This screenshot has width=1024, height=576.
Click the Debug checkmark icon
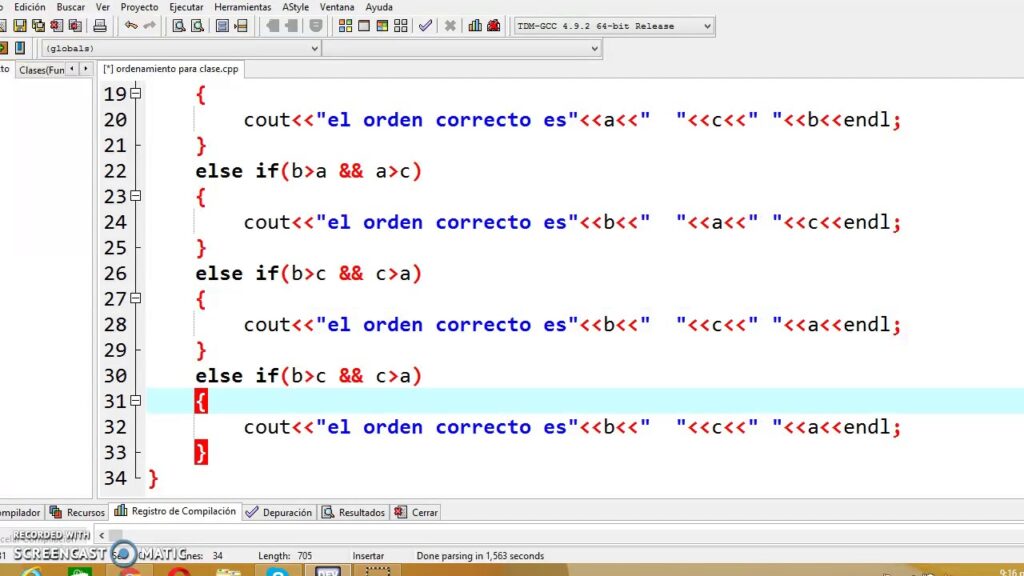point(425,26)
